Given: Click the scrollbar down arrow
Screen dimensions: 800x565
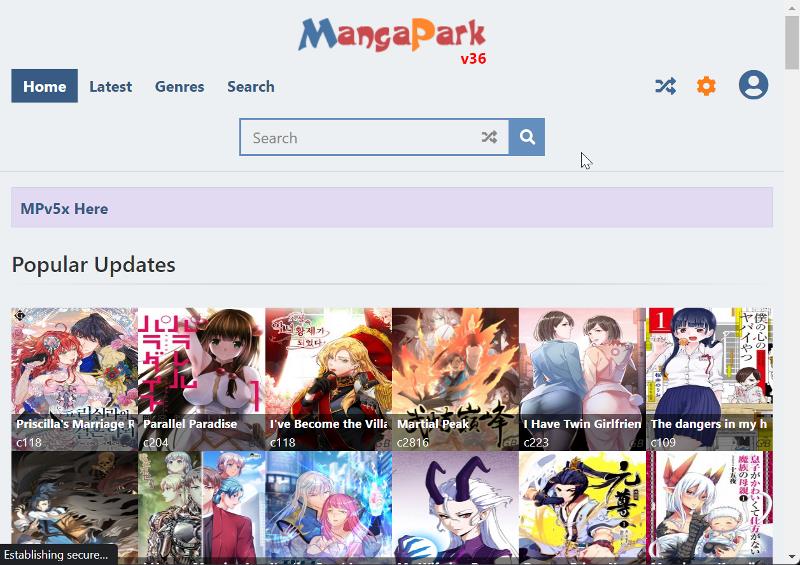Looking at the screenshot, I should (x=792, y=557).
